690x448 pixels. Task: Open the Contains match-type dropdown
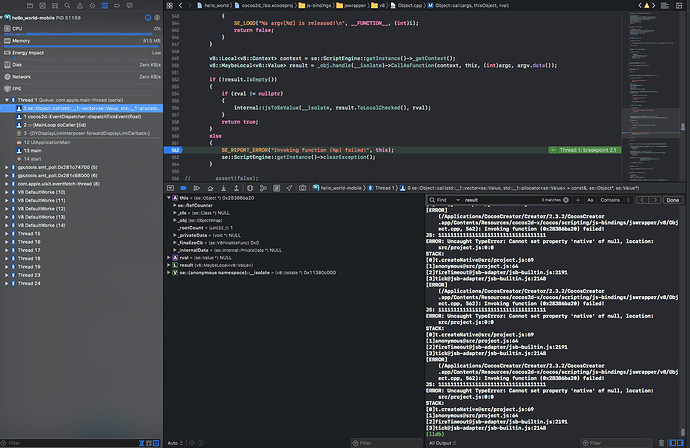(615, 200)
